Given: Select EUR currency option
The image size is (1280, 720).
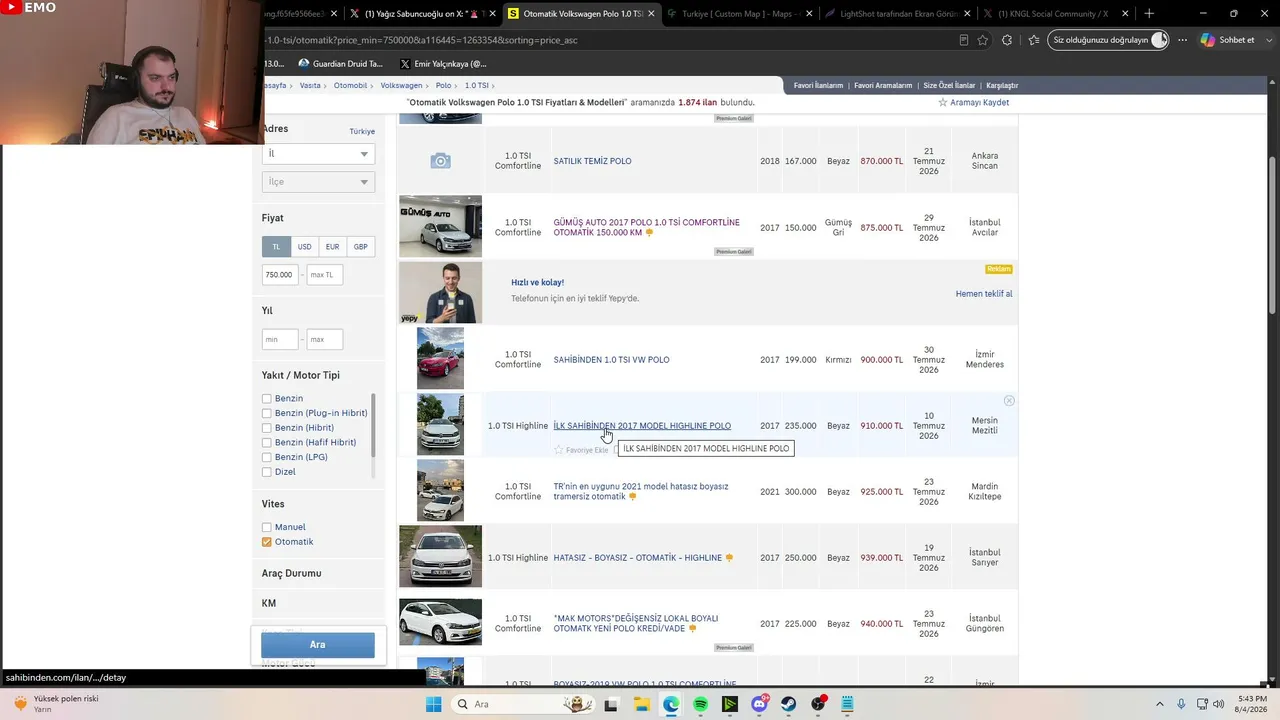Looking at the screenshot, I should (x=332, y=247).
